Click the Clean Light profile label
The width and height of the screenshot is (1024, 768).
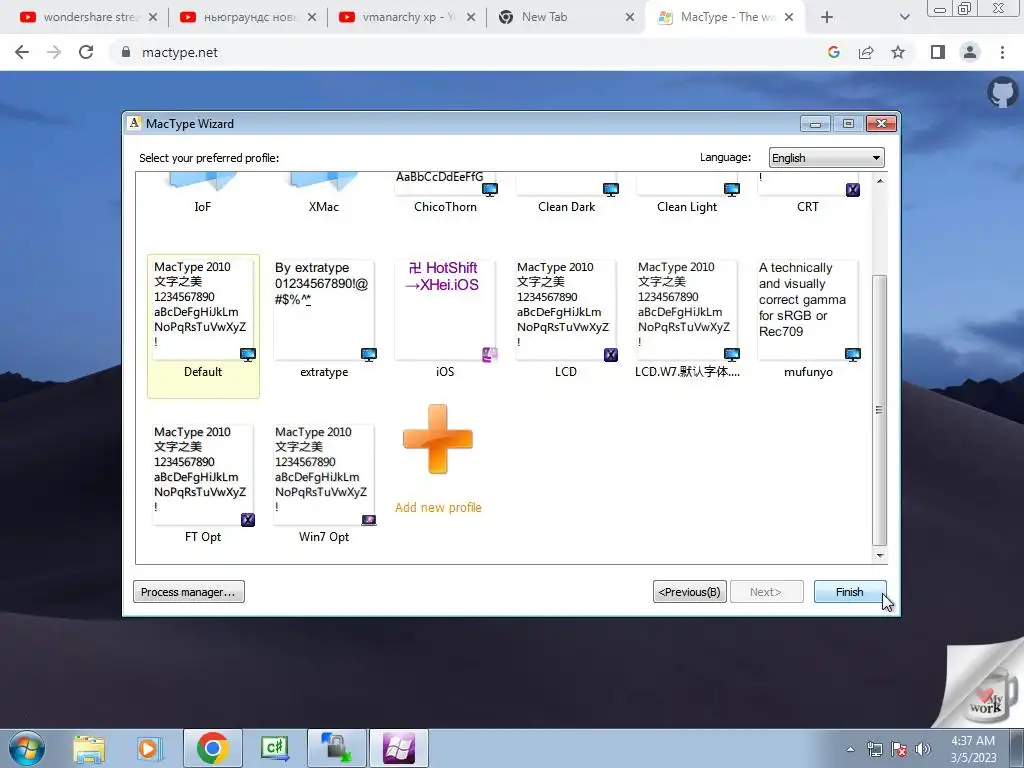687,207
